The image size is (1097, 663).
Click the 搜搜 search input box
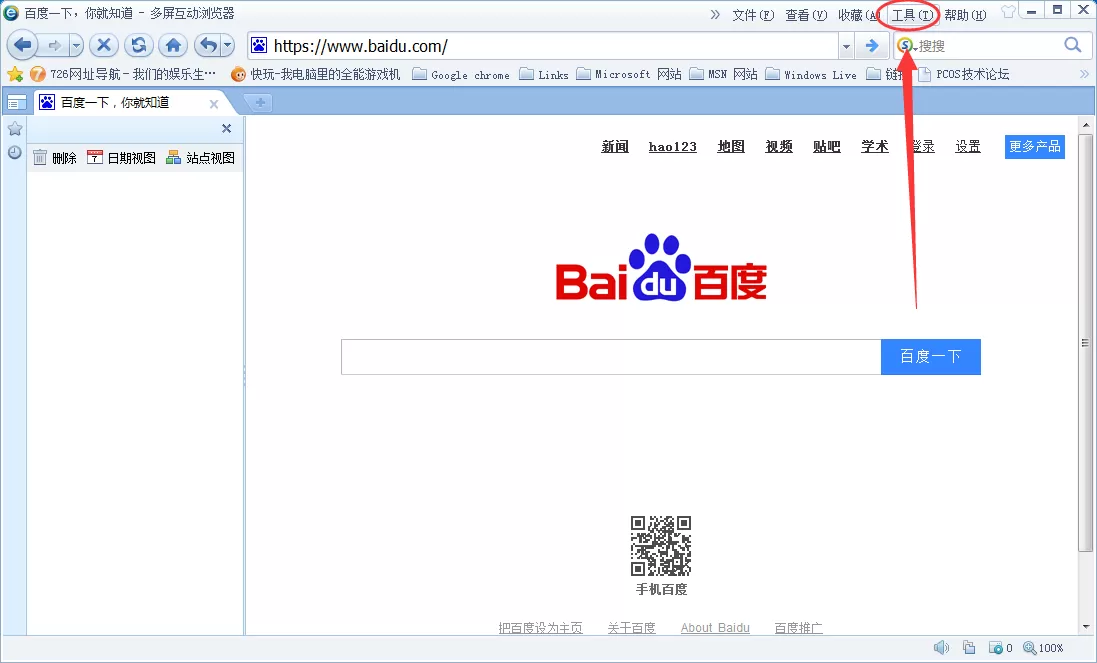[989, 46]
